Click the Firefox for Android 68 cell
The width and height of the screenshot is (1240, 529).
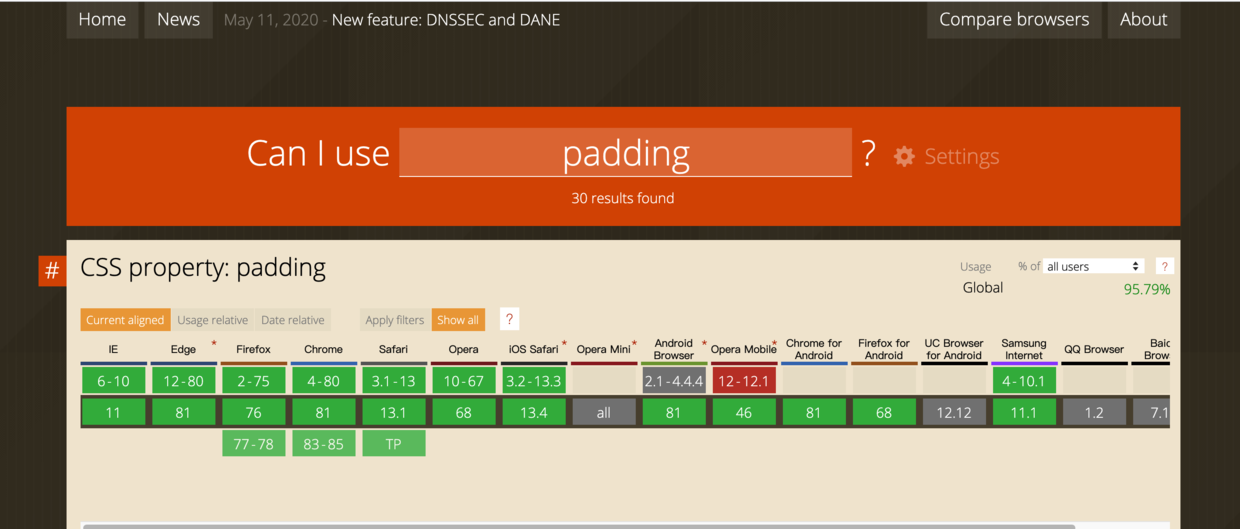883,412
